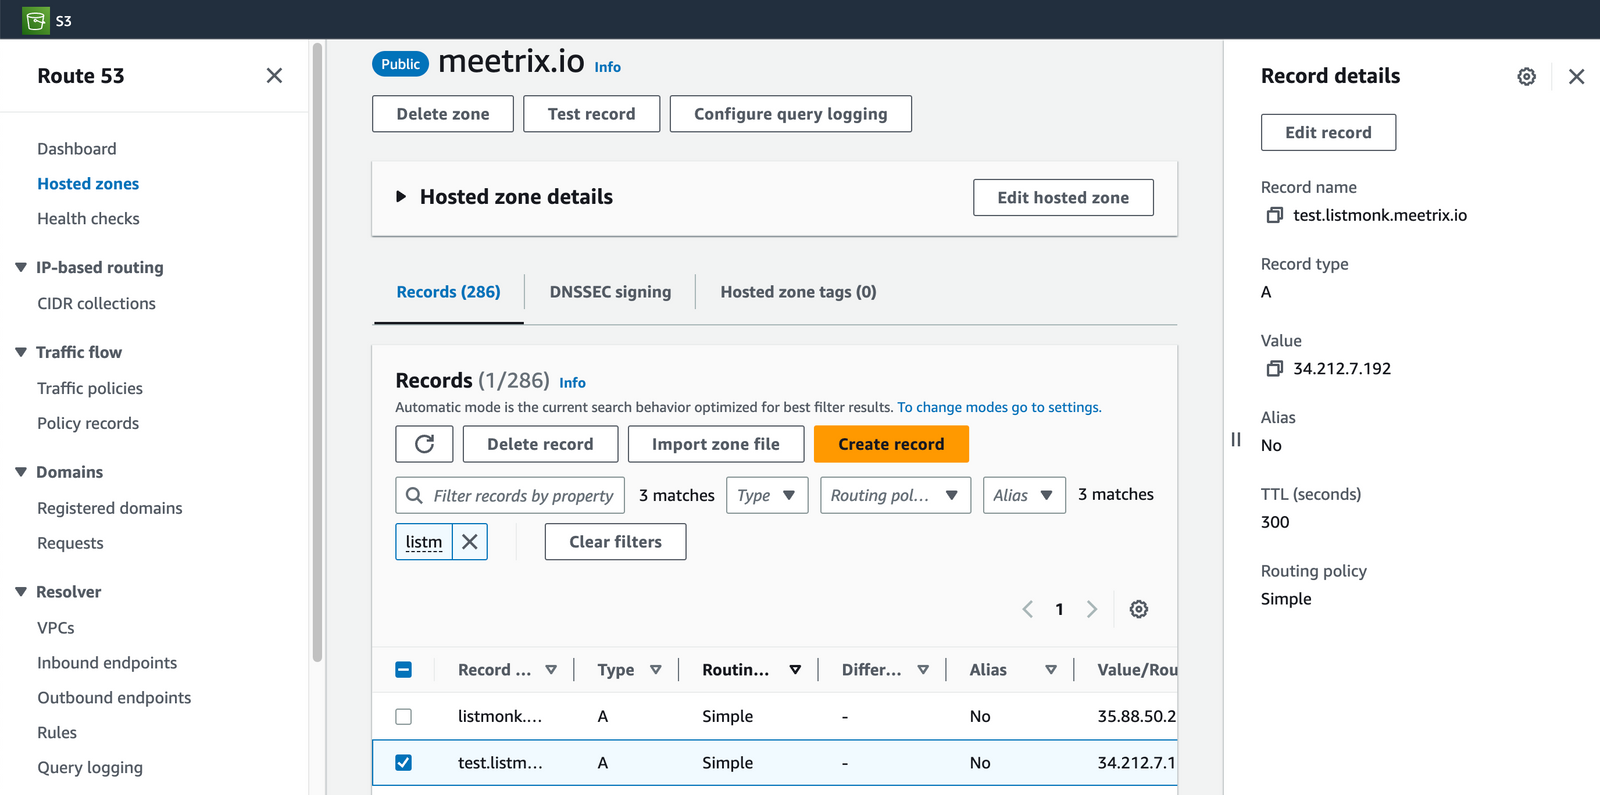
Task: Click Configure query logging button
Action: [790, 114]
